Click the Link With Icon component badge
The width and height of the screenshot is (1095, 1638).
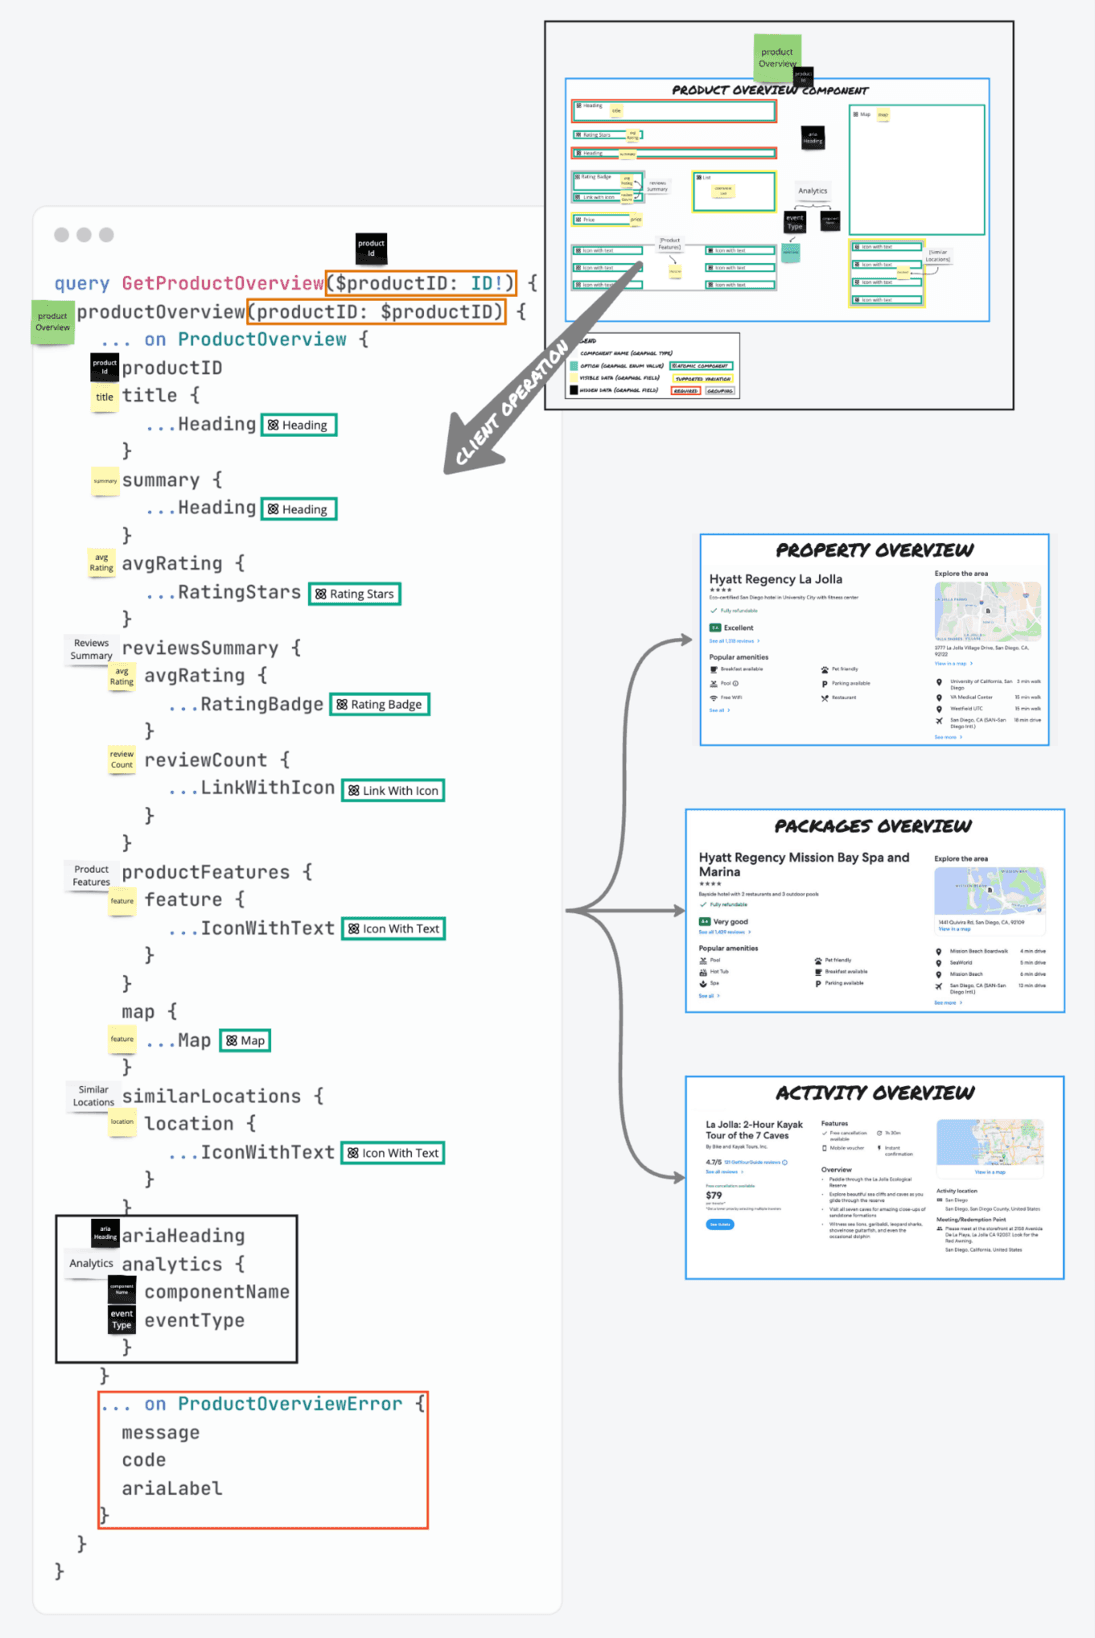tap(393, 790)
